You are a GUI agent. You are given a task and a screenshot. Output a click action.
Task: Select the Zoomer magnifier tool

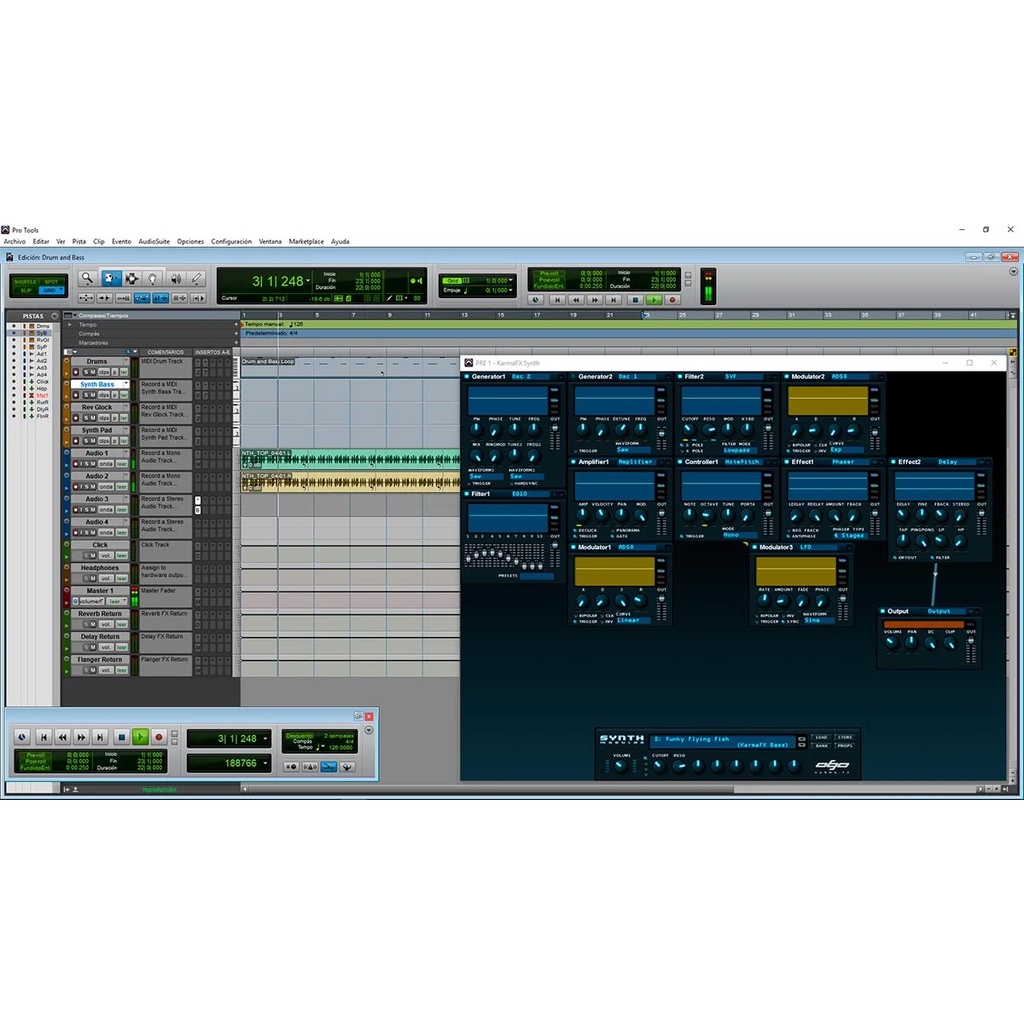[x=87, y=279]
